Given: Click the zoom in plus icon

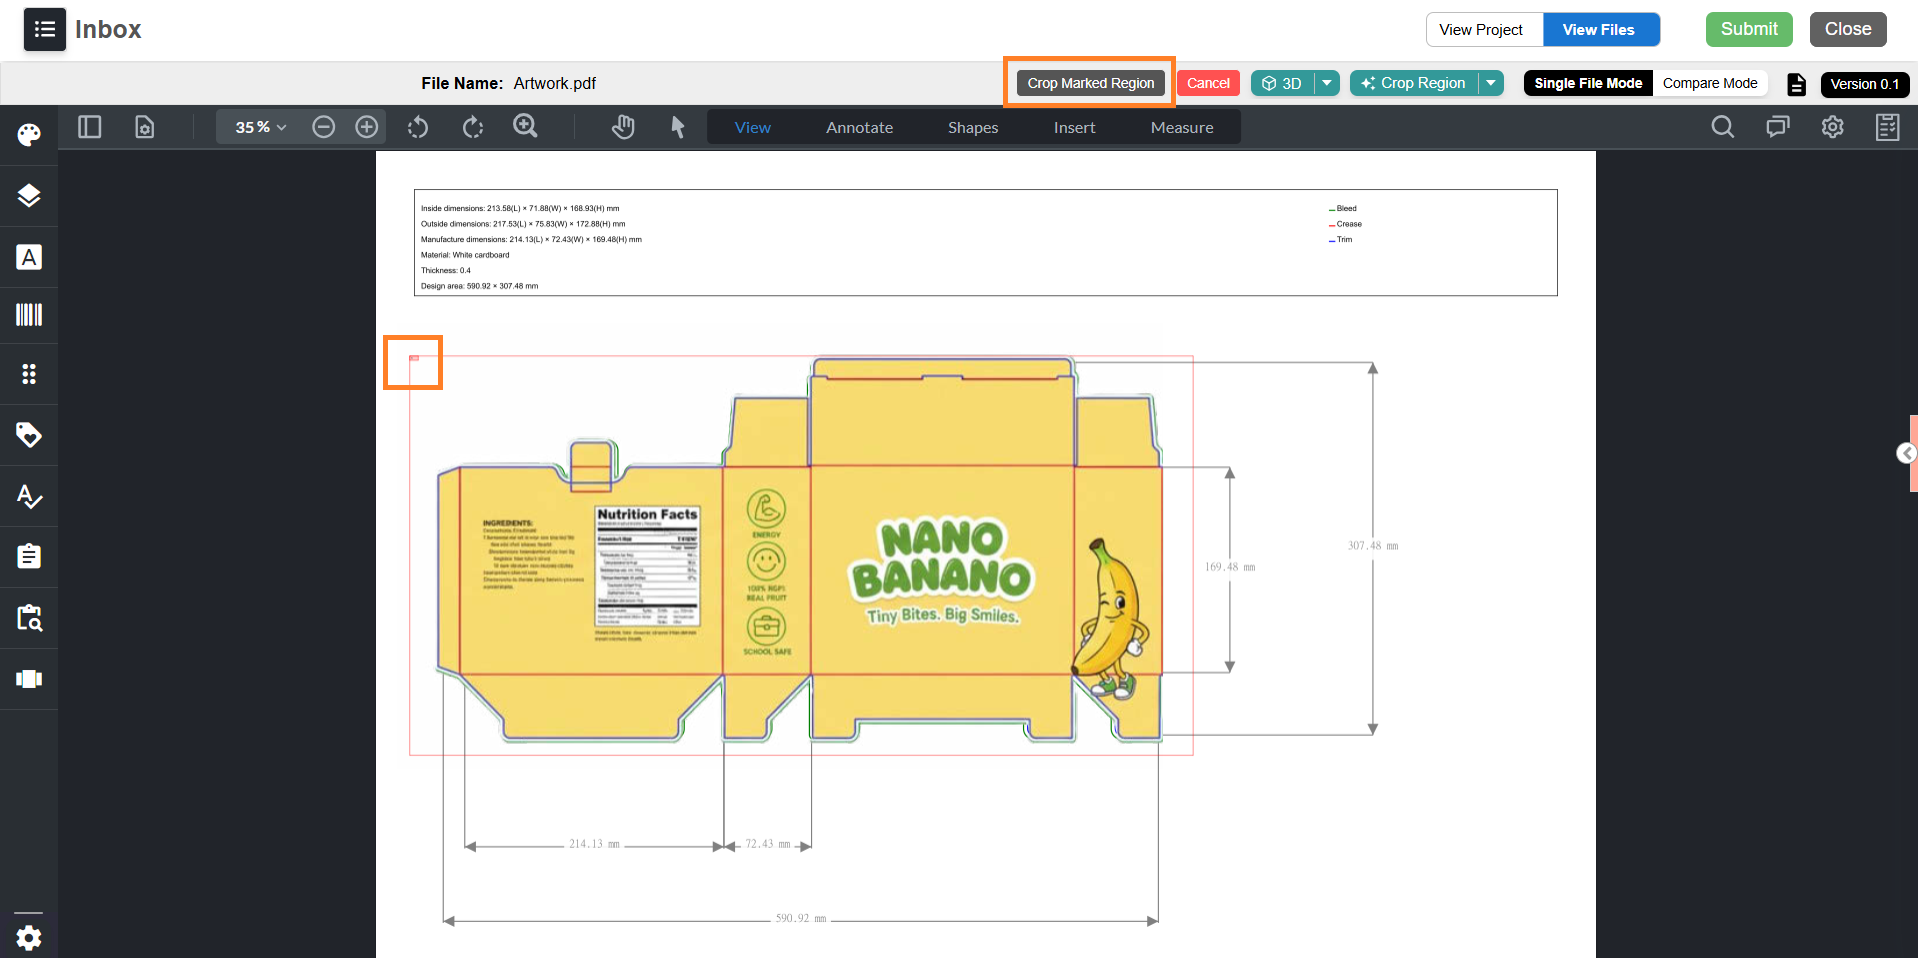Looking at the screenshot, I should tap(367, 127).
